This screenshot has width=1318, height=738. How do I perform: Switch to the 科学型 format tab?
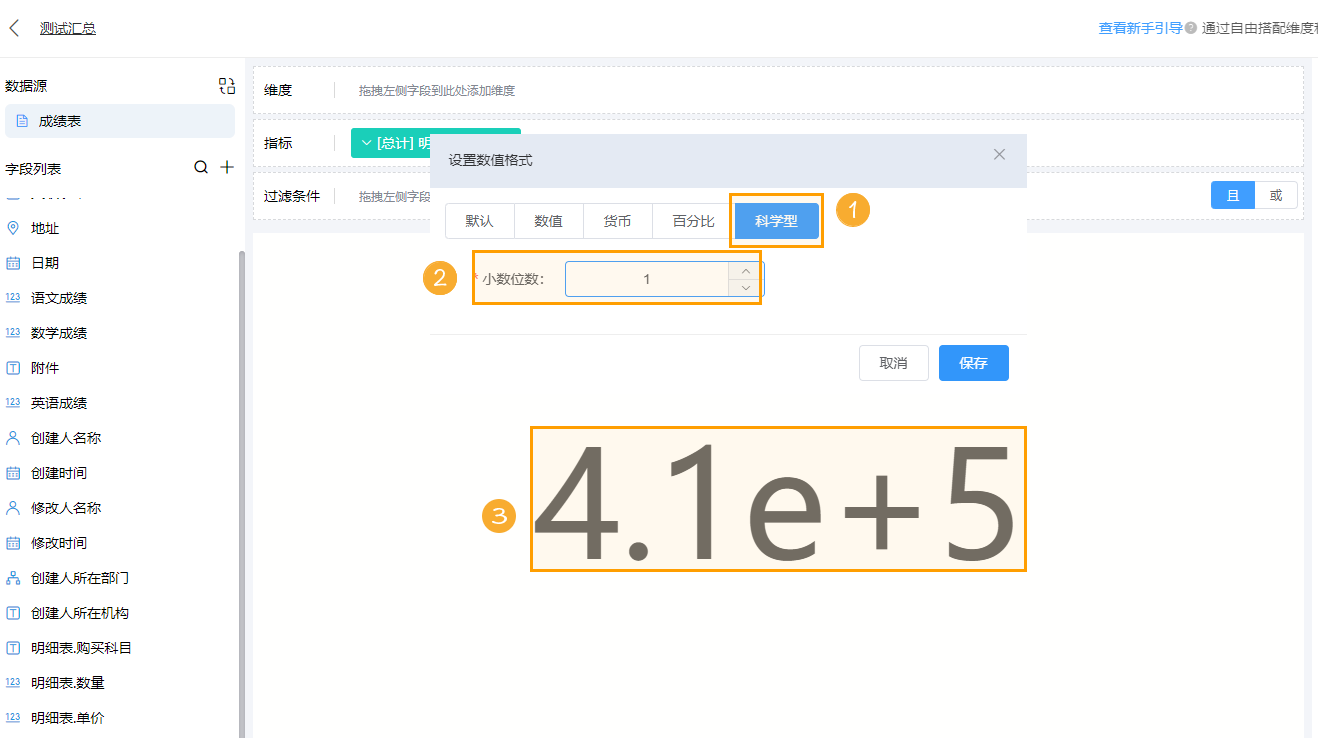click(776, 220)
